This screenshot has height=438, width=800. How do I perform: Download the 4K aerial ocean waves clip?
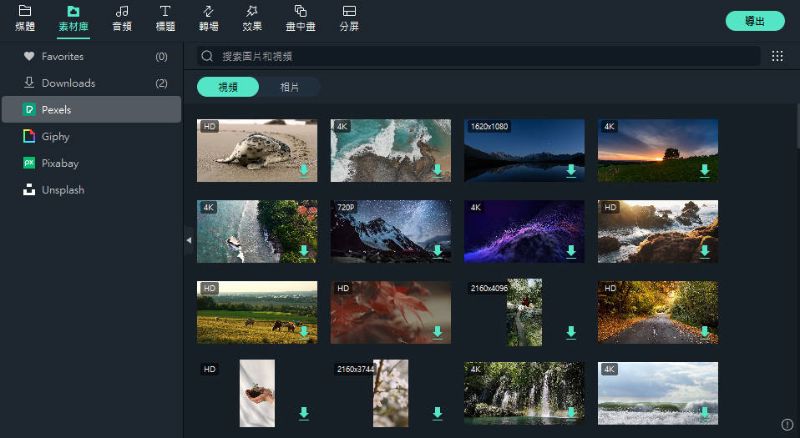pyautogui.click(x=438, y=171)
